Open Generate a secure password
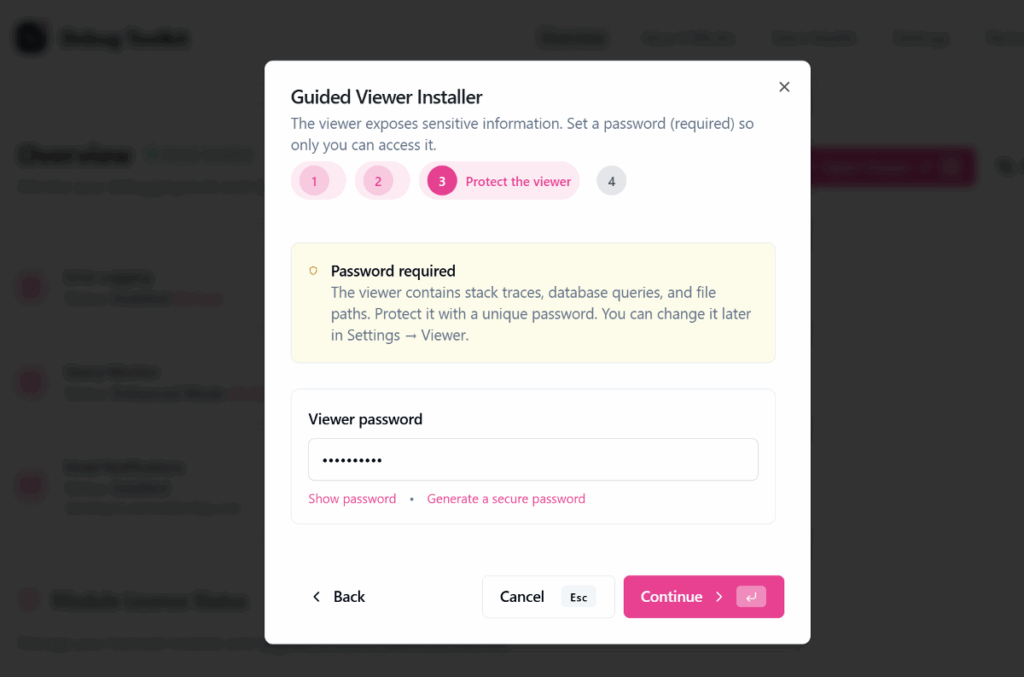The image size is (1024, 677). click(506, 498)
